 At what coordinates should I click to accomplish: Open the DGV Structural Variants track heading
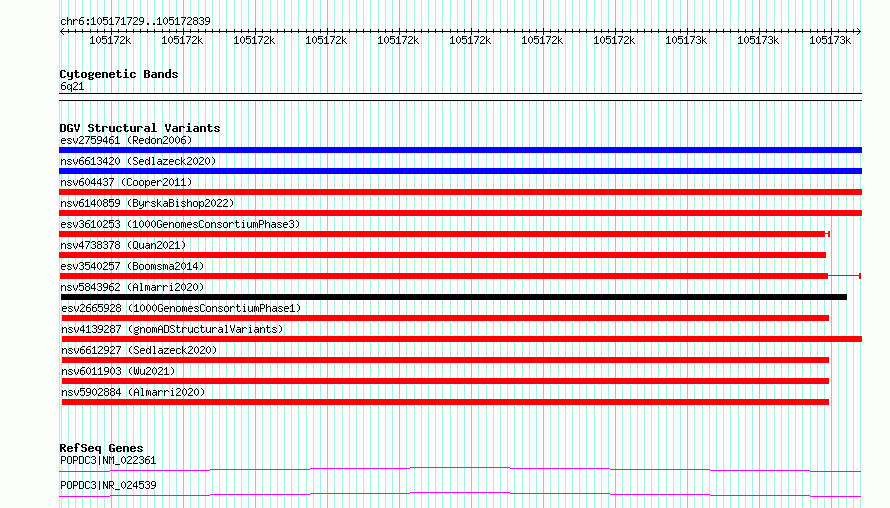(140, 128)
